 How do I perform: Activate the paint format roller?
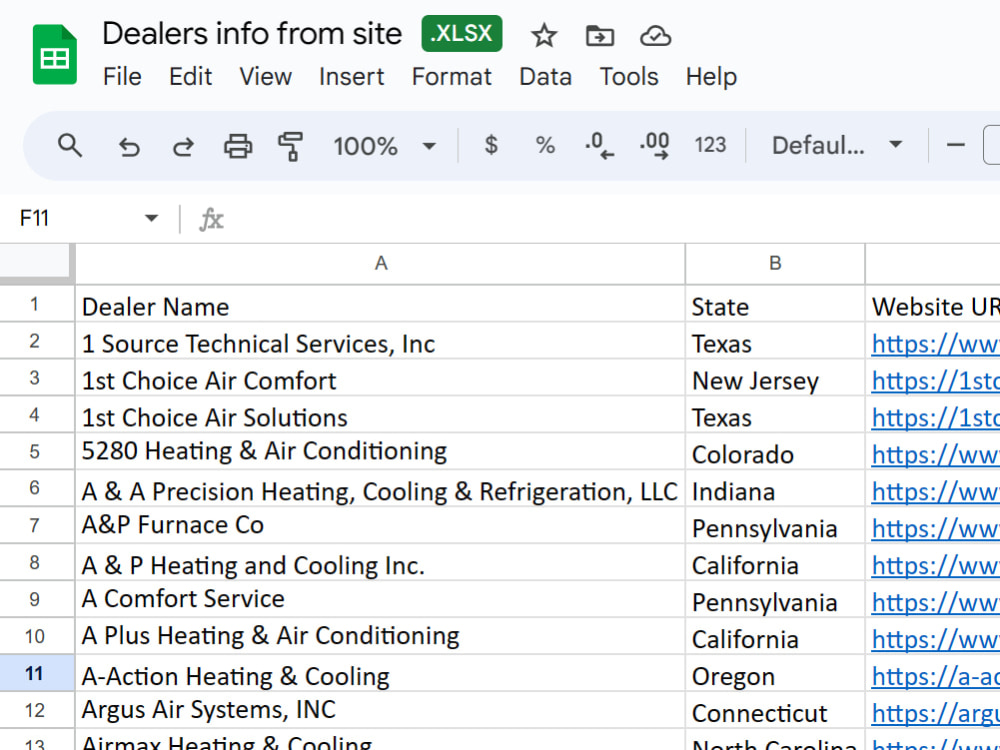[291, 146]
